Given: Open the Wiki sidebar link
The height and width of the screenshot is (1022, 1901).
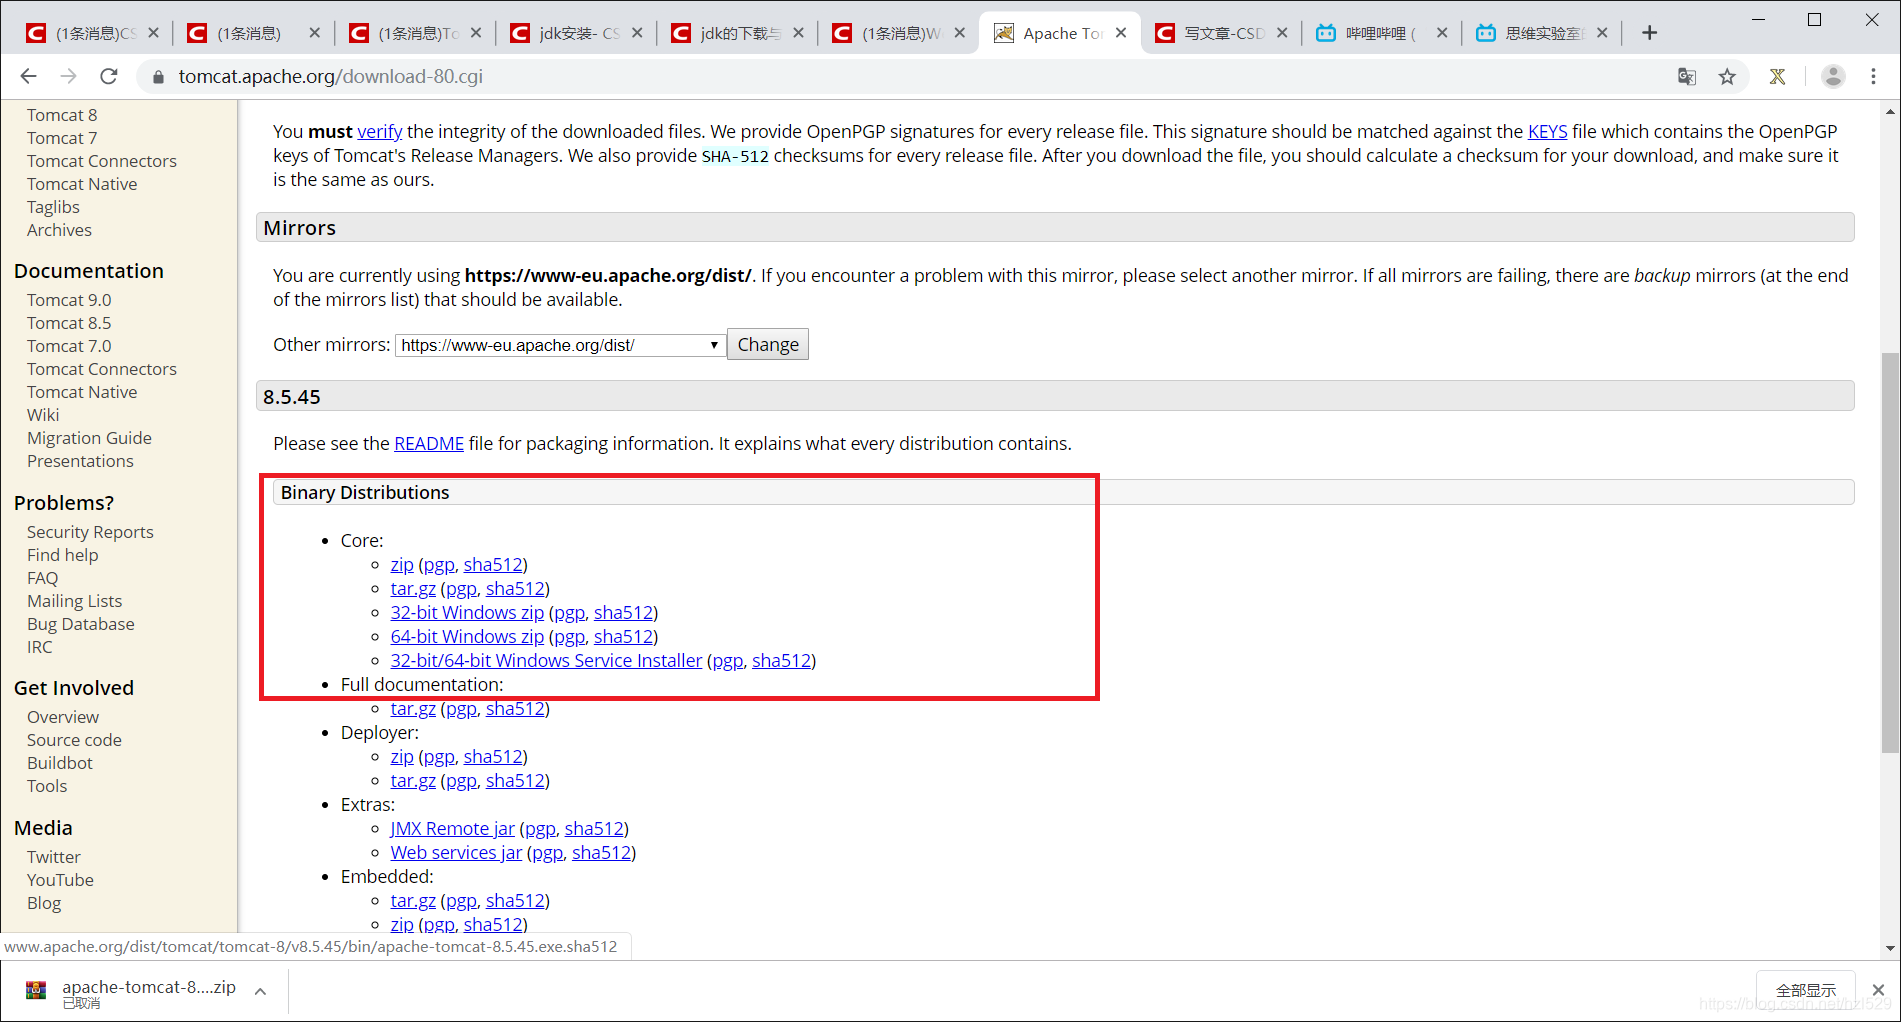Looking at the screenshot, I should [x=43, y=415].
